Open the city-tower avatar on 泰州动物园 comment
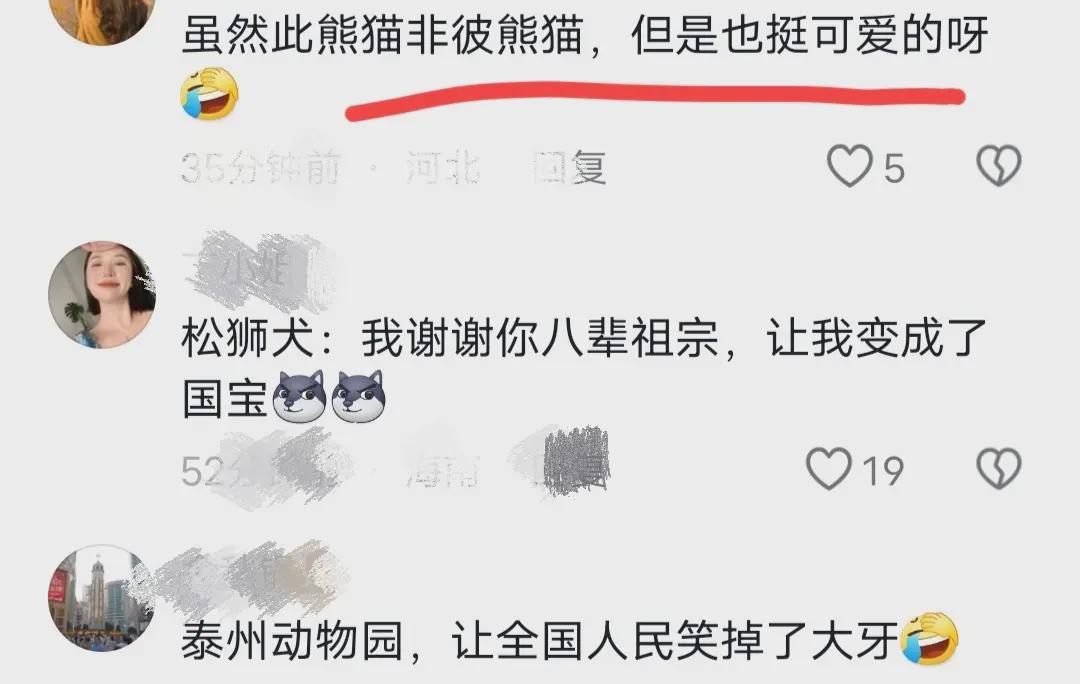Image resolution: width=1080 pixels, height=684 pixels. pos(102,598)
